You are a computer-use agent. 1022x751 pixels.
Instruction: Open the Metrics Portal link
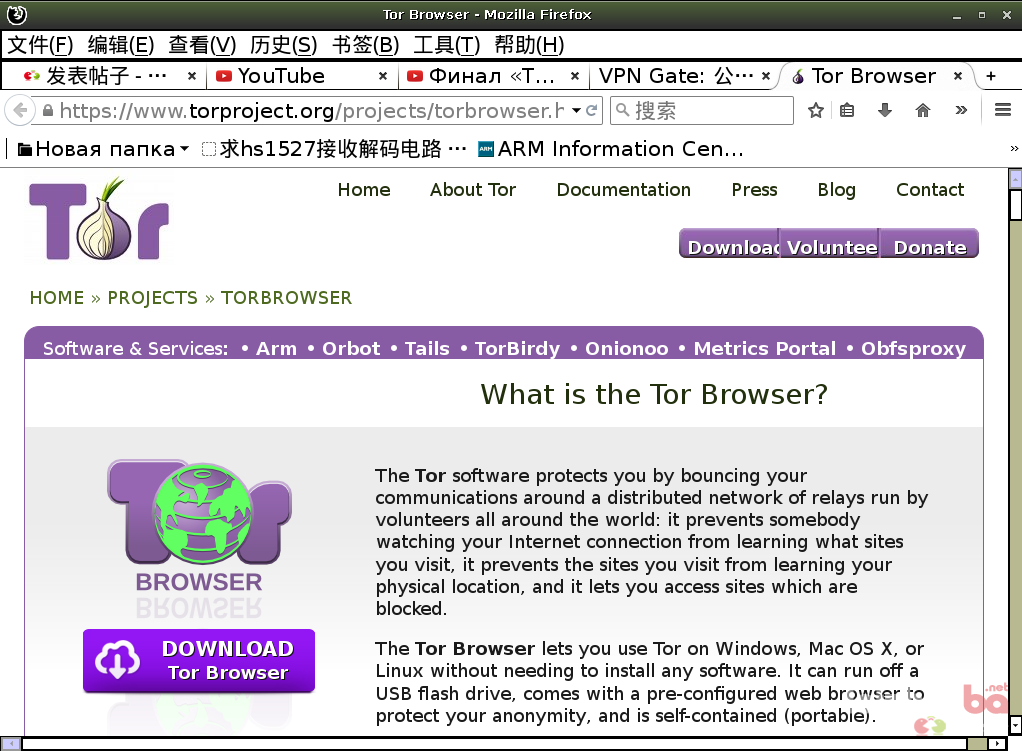(x=765, y=349)
